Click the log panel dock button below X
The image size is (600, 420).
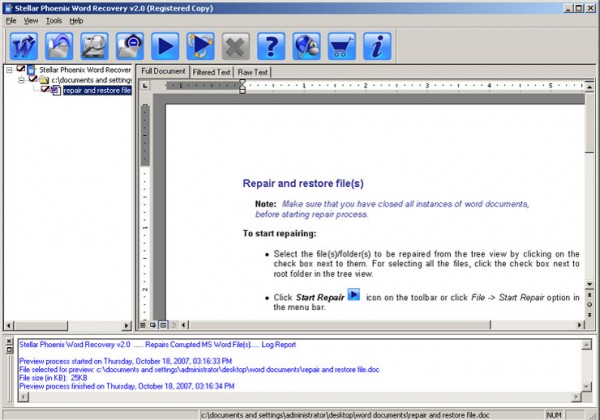pyautogui.click(x=10, y=350)
